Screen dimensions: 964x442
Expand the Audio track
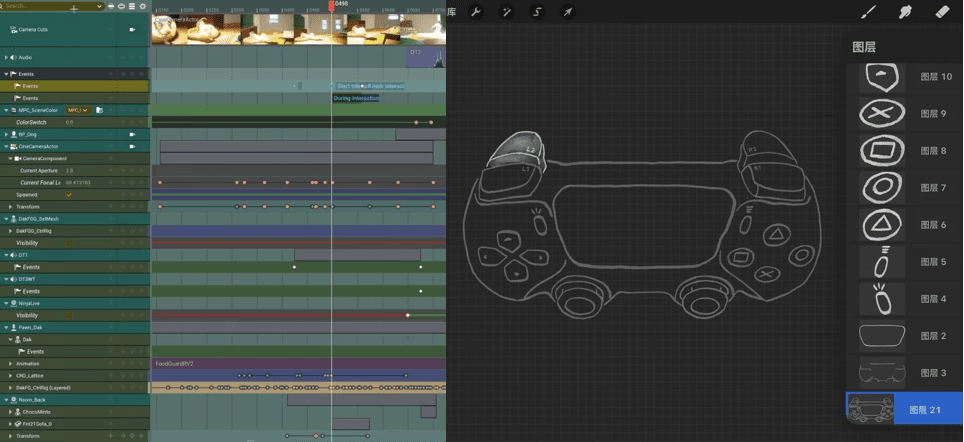tap(6, 57)
